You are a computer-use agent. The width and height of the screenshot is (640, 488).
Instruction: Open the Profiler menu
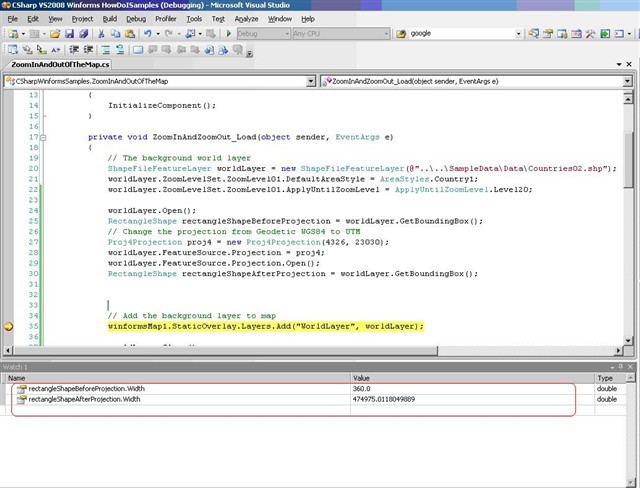pos(167,18)
